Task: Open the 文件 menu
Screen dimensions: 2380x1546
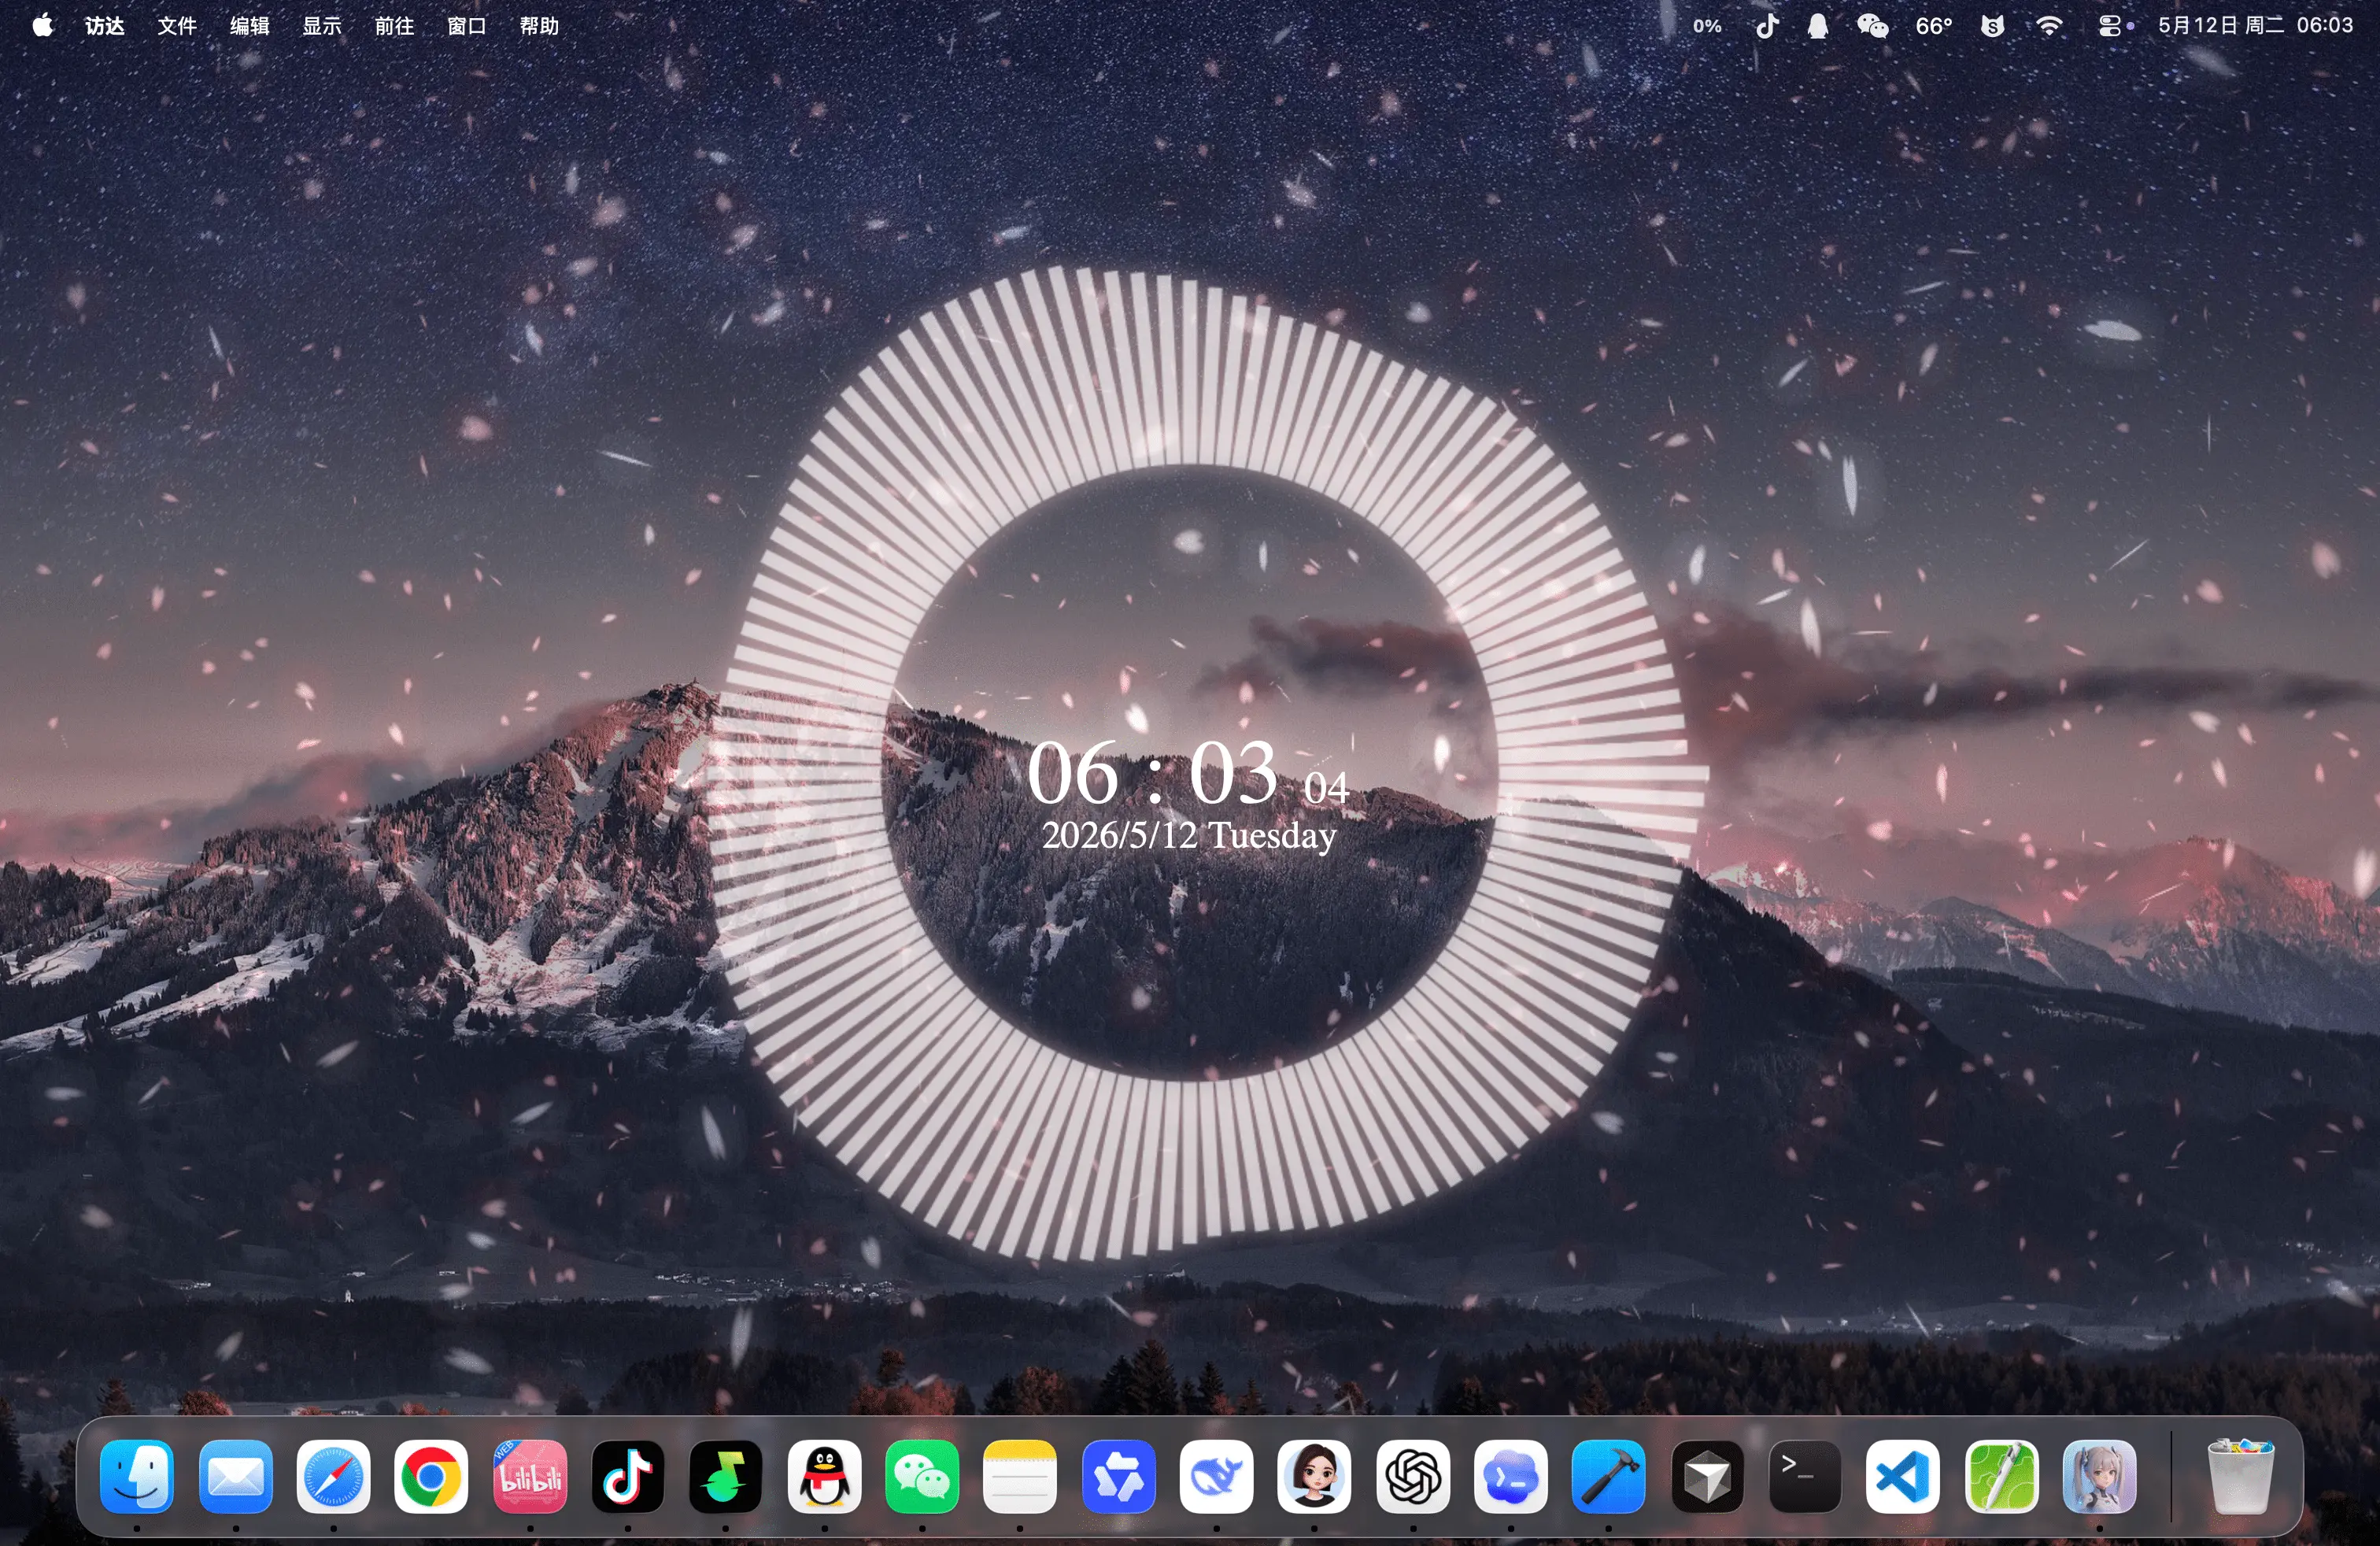Action: [x=177, y=26]
